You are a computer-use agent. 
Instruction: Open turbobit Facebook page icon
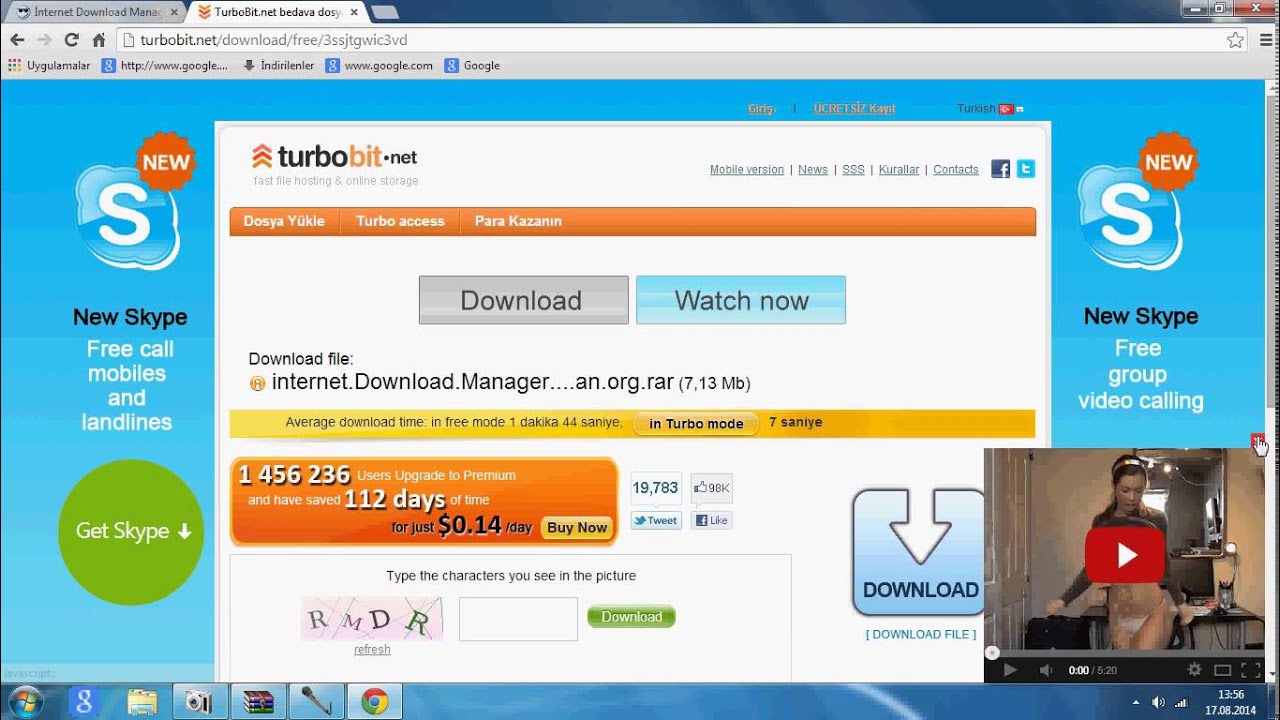1000,169
